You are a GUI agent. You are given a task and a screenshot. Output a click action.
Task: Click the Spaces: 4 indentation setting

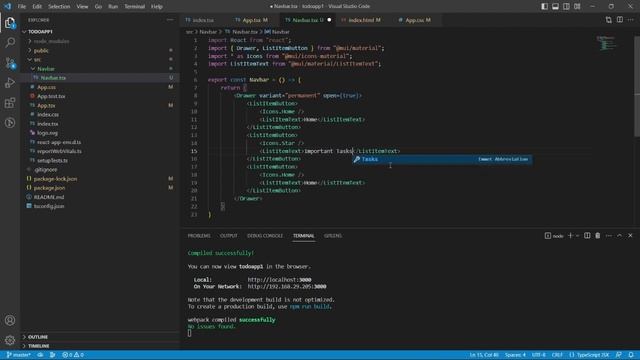pos(515,355)
